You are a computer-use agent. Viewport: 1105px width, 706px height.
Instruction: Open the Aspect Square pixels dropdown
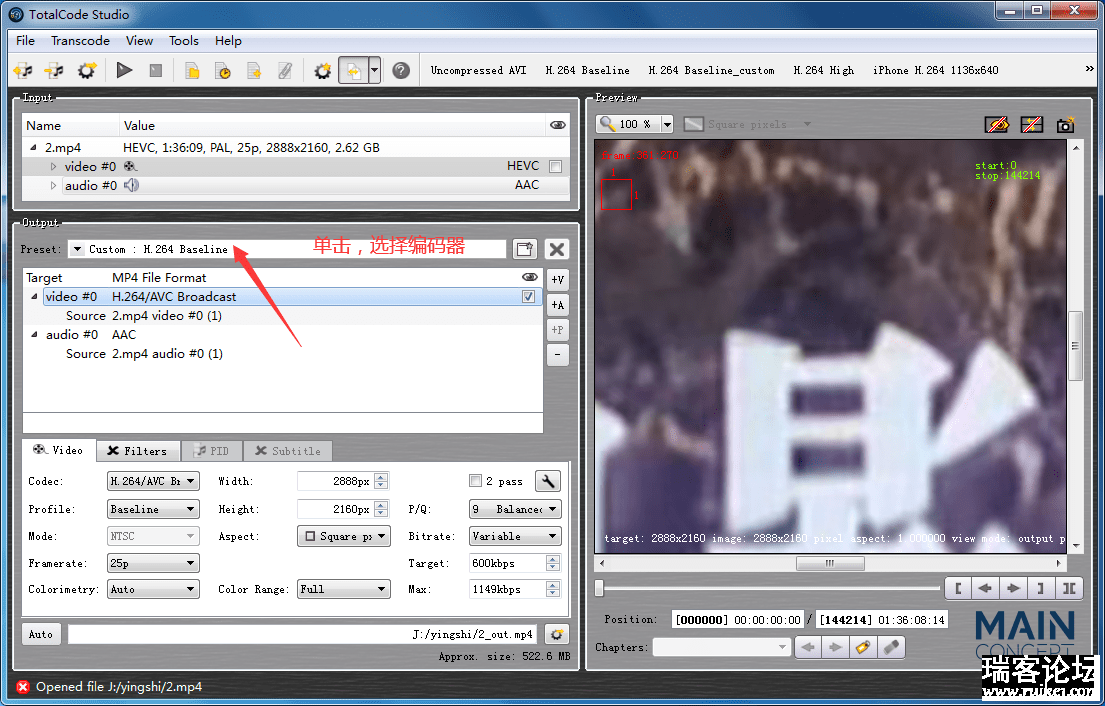pos(343,536)
